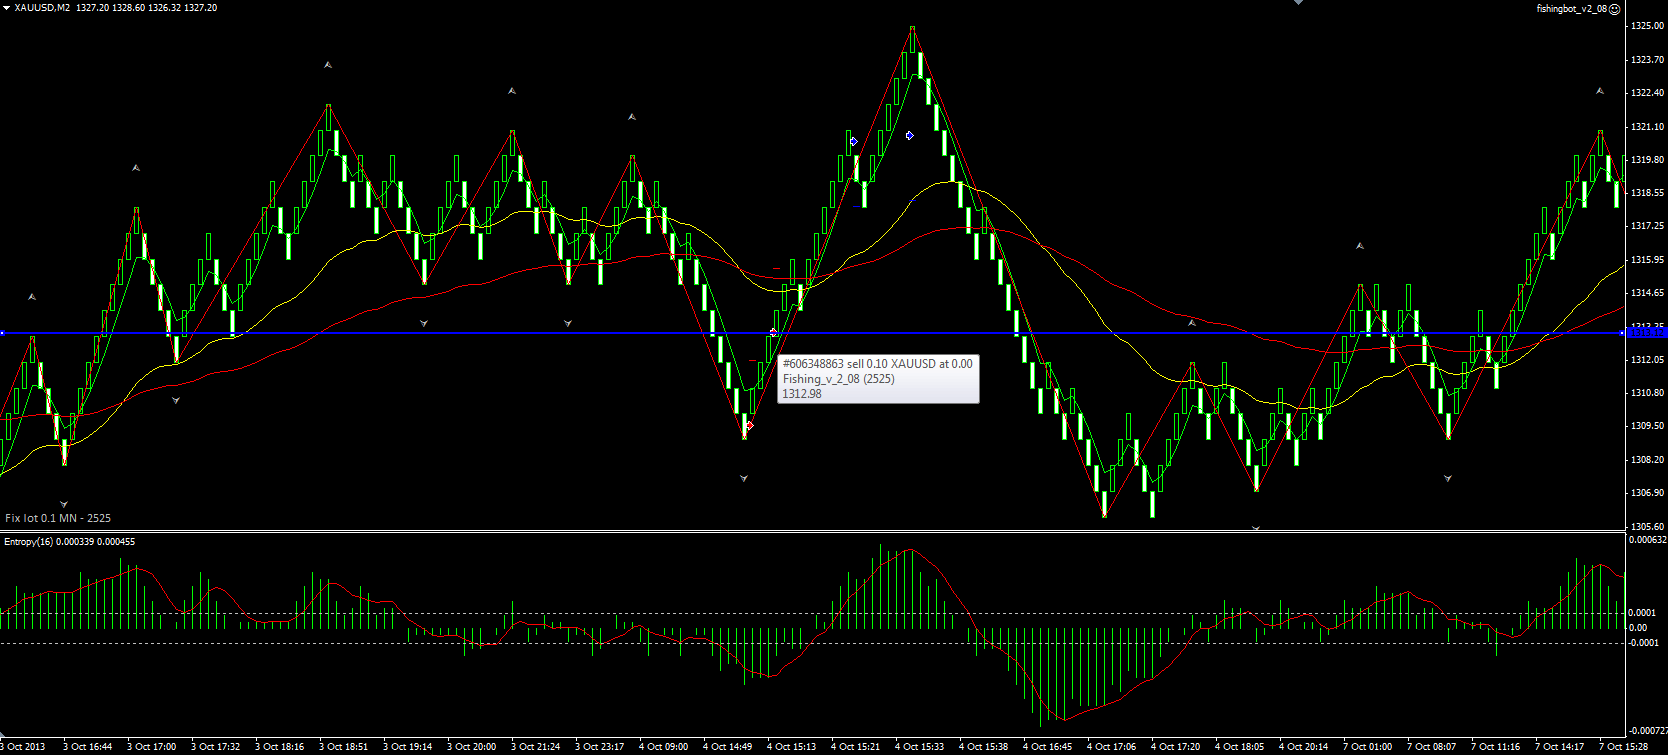Click the '4 Oct 20:14' time axis label
This screenshot has height=755, width=1668.
(1304, 747)
